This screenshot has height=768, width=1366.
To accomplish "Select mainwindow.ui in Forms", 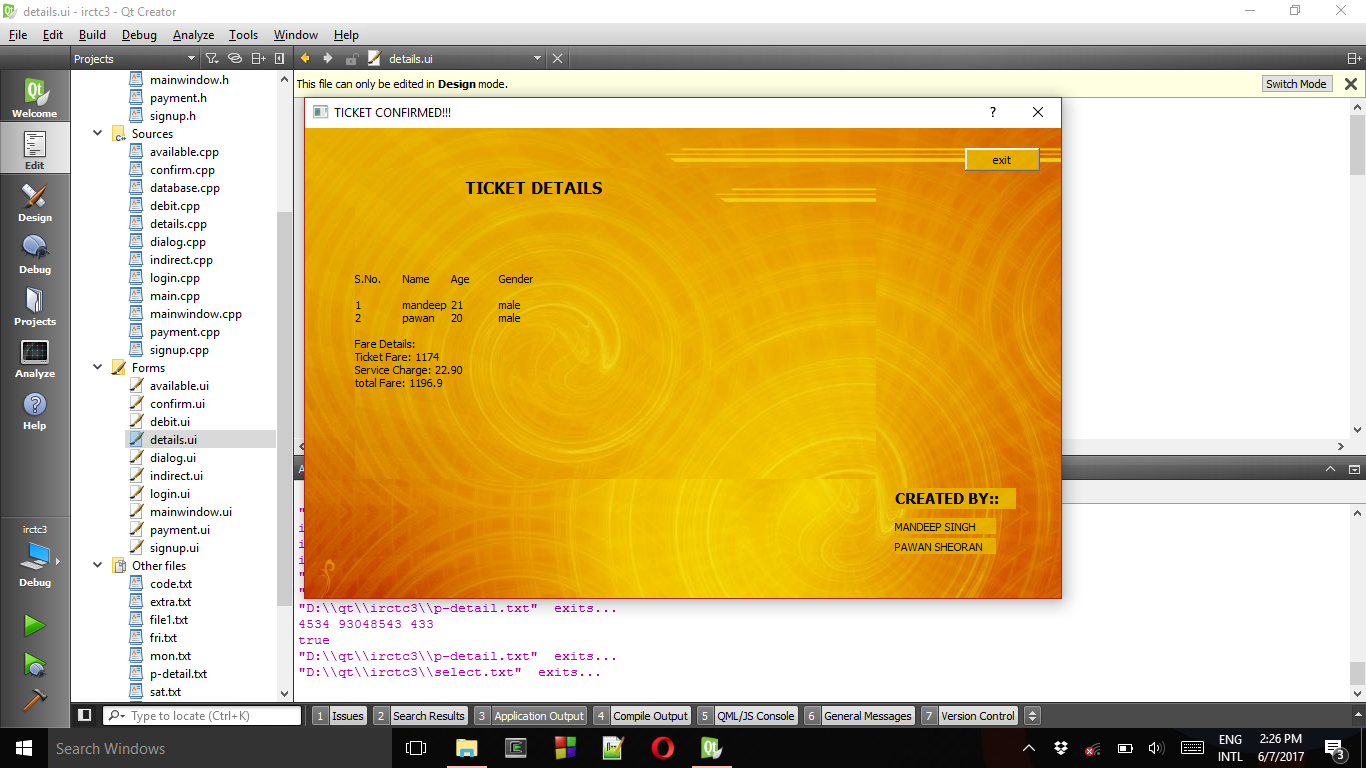I will click(x=191, y=511).
